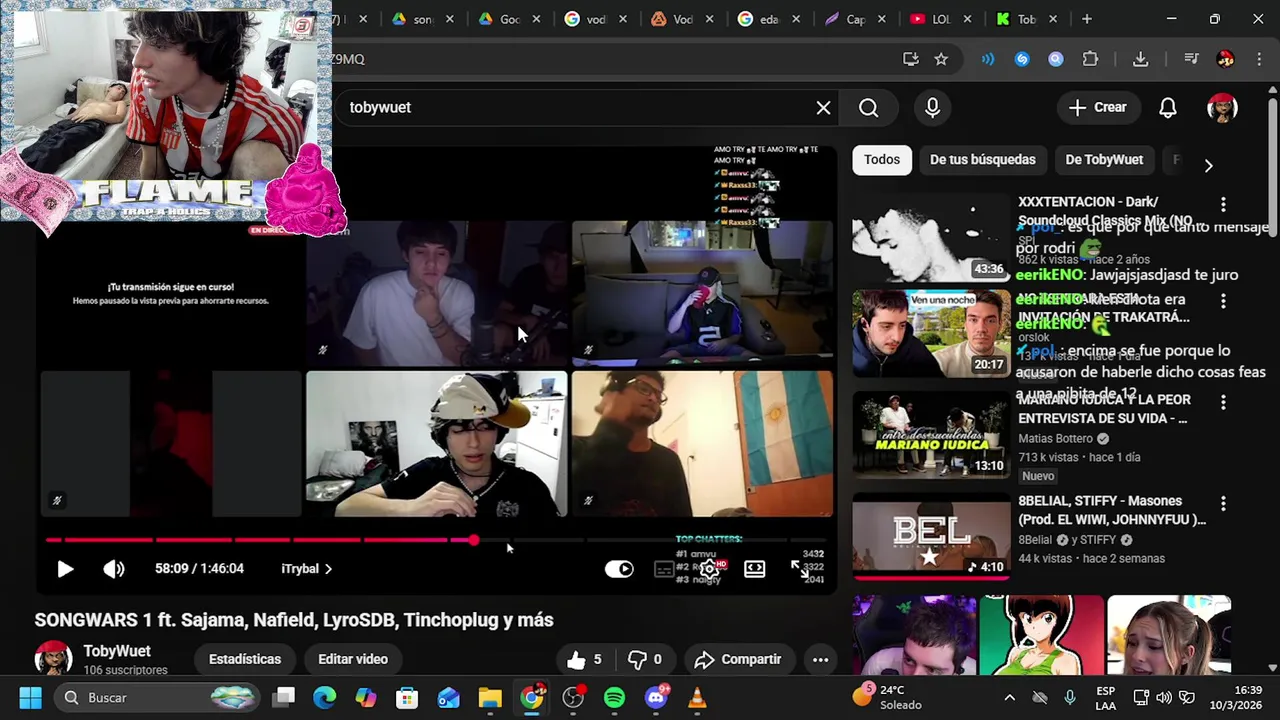1280x720 pixels.
Task: Open the YouTube account avatar menu
Action: (1222, 108)
